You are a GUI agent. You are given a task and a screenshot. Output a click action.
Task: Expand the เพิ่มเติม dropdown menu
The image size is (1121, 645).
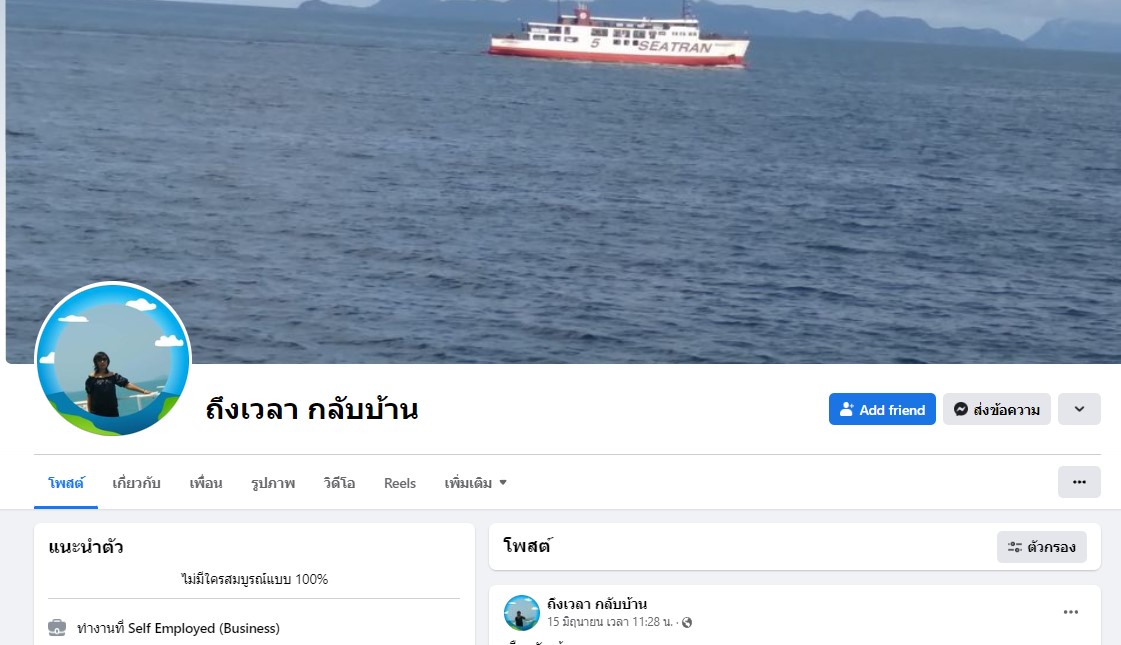(x=475, y=483)
